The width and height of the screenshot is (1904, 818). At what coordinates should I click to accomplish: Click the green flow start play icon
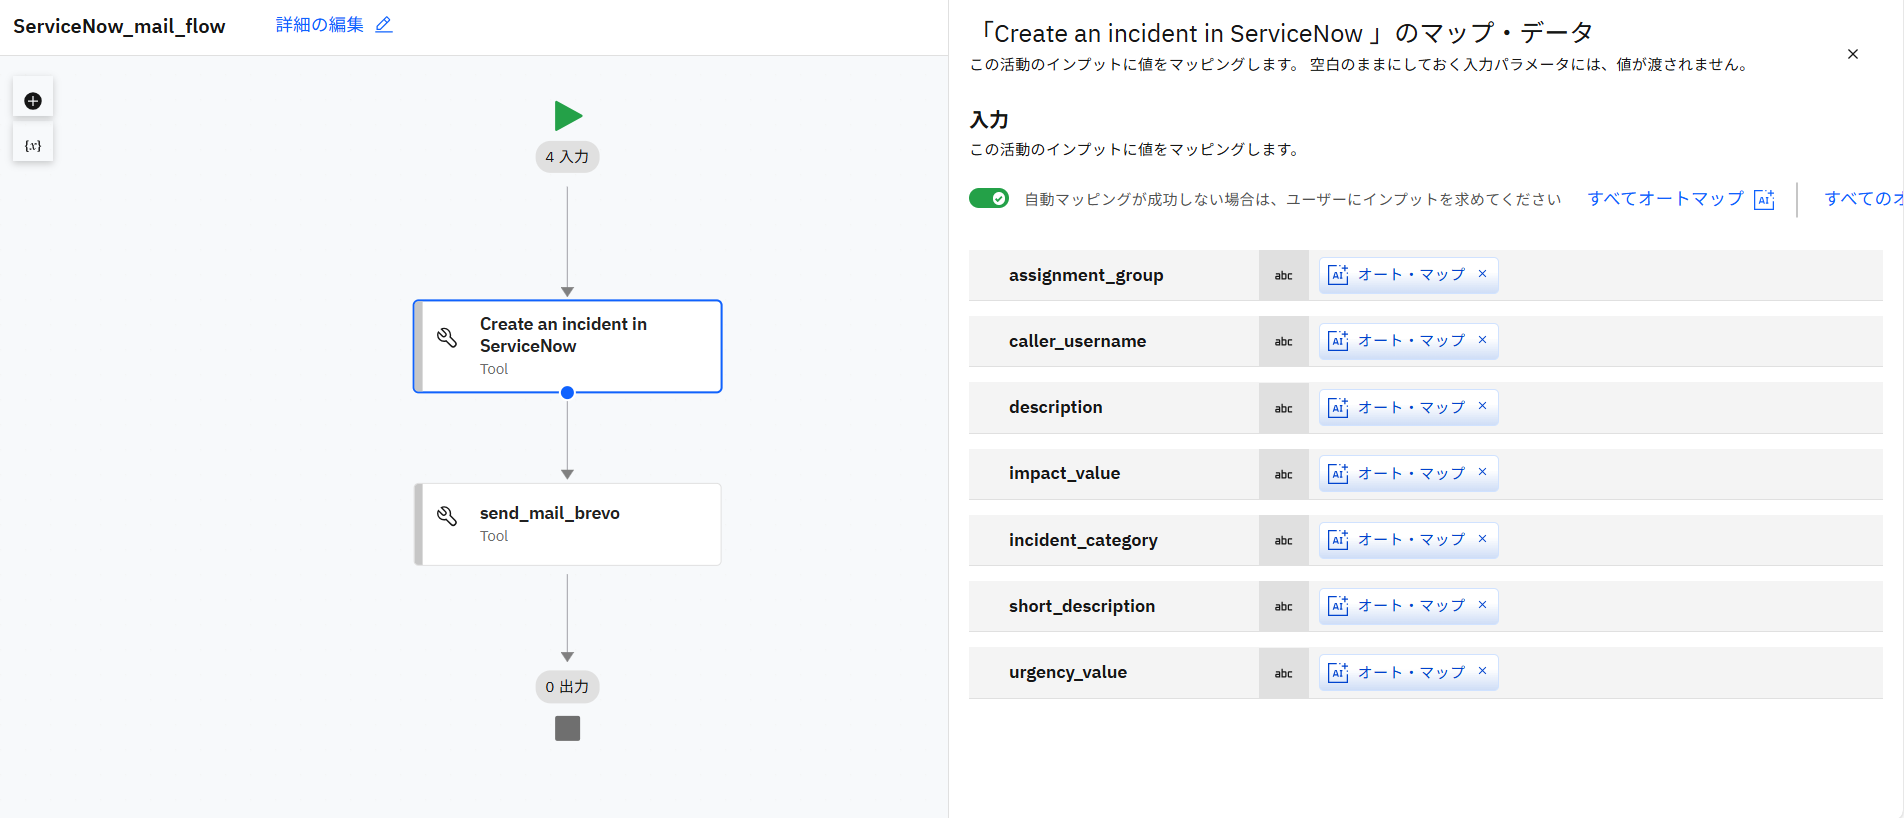(x=568, y=116)
